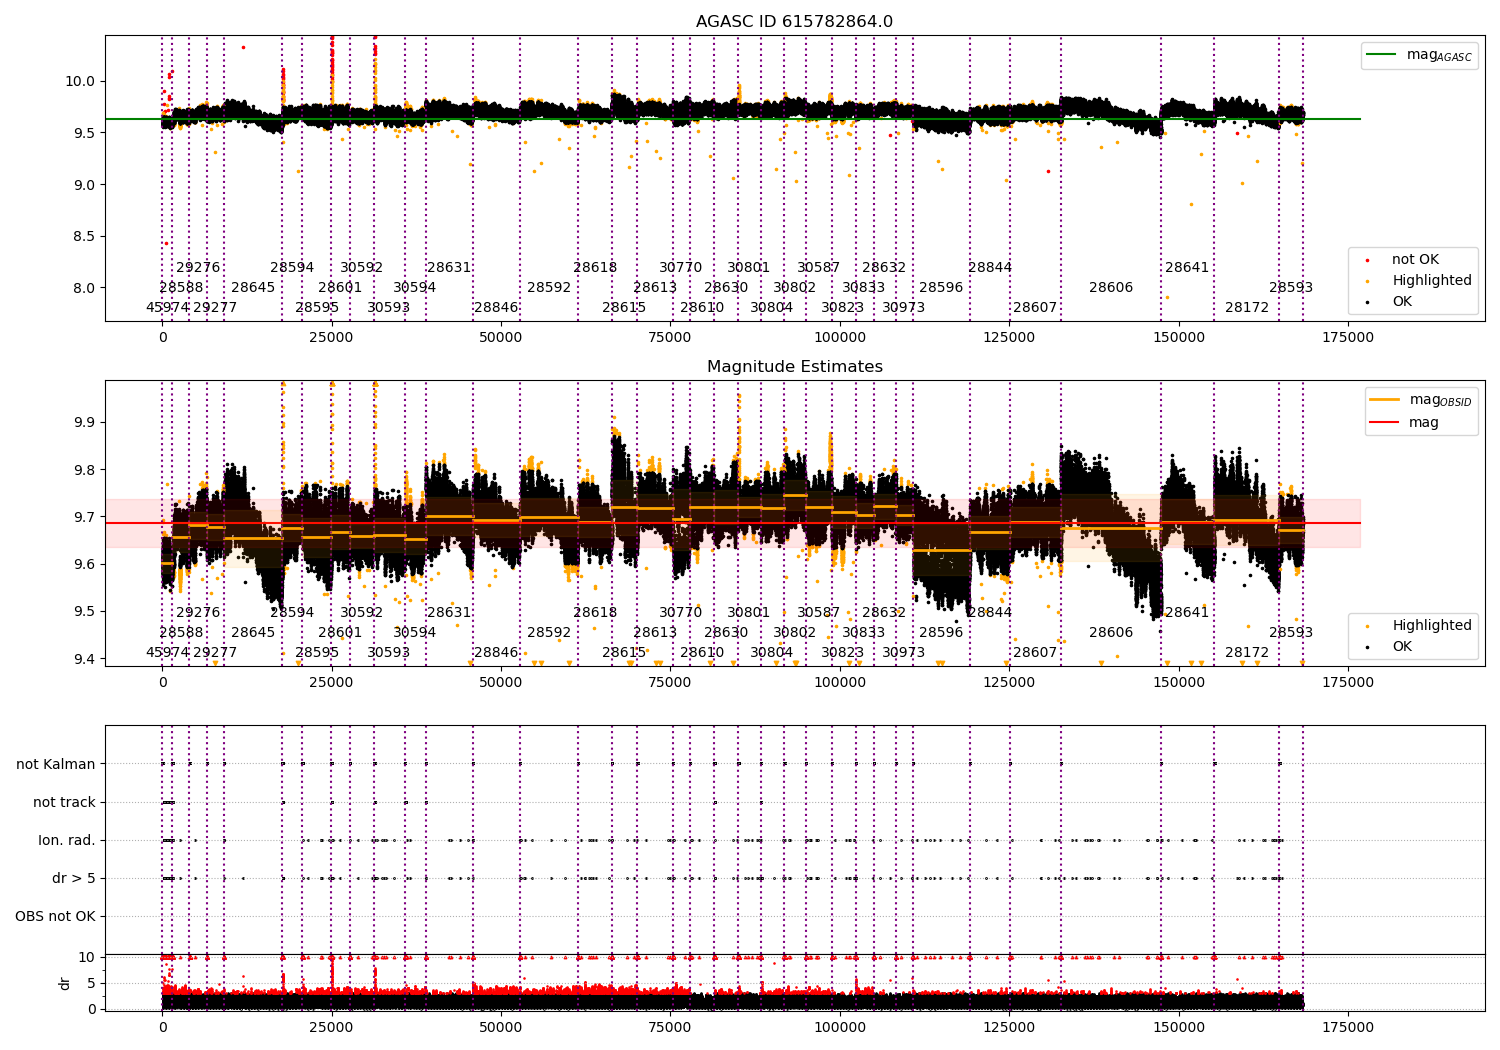This screenshot has width=1500, height=1050.
Task: Click the 'dr' y-axis label of the bottom panel
Action: click(65, 983)
